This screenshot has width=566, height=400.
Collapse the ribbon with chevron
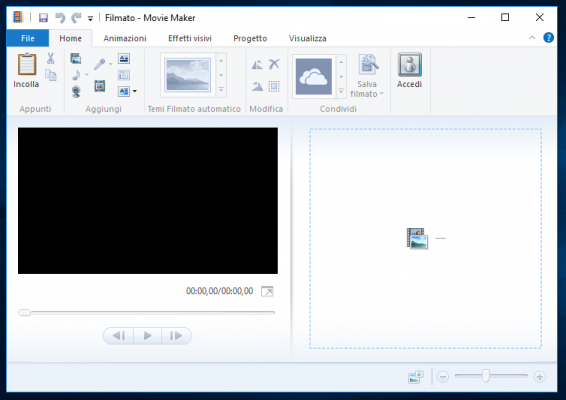coord(532,38)
